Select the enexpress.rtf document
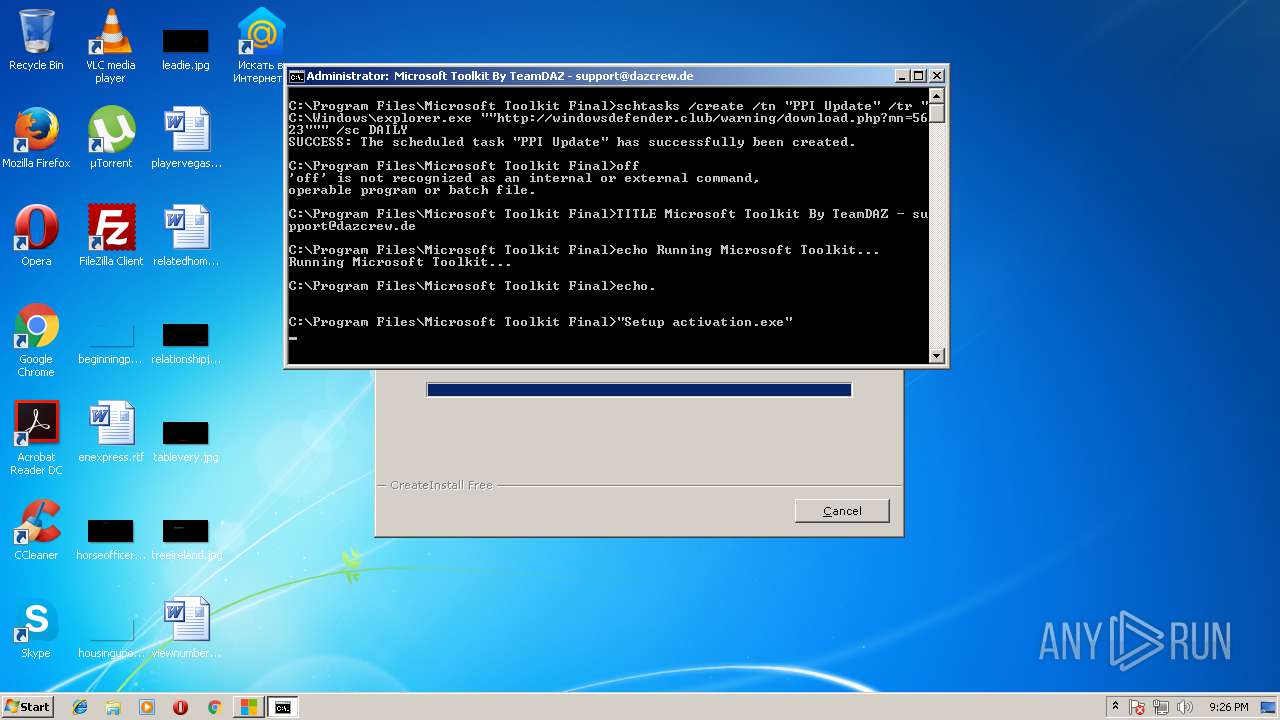 [111, 432]
